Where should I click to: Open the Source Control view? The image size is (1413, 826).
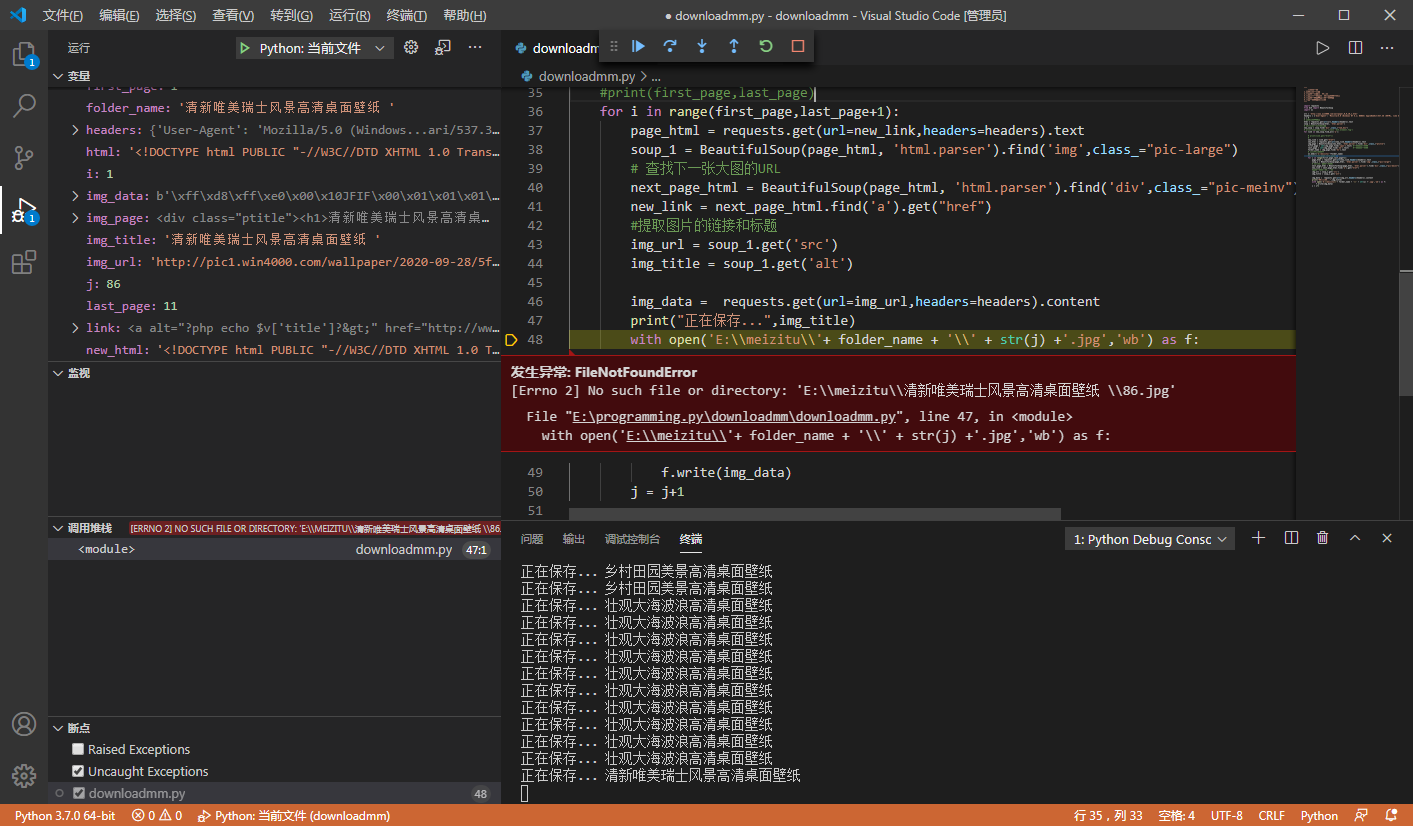point(24,158)
